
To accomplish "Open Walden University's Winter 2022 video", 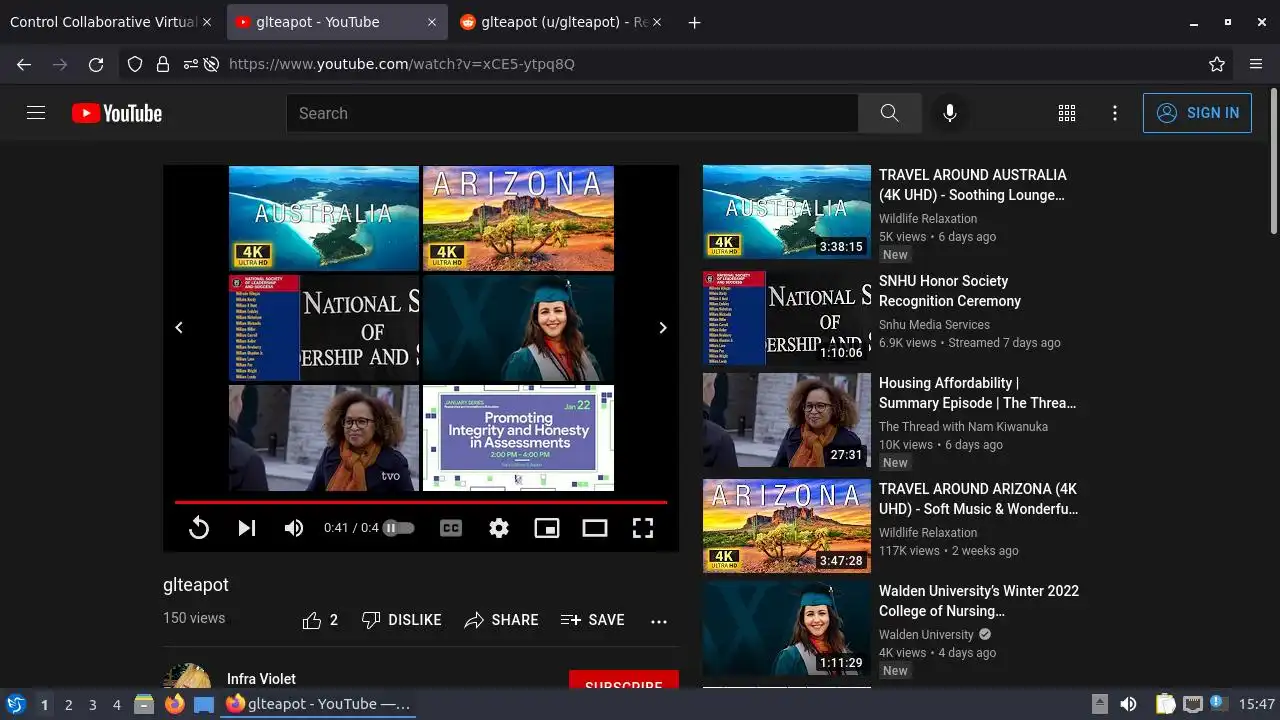I will click(979, 601).
